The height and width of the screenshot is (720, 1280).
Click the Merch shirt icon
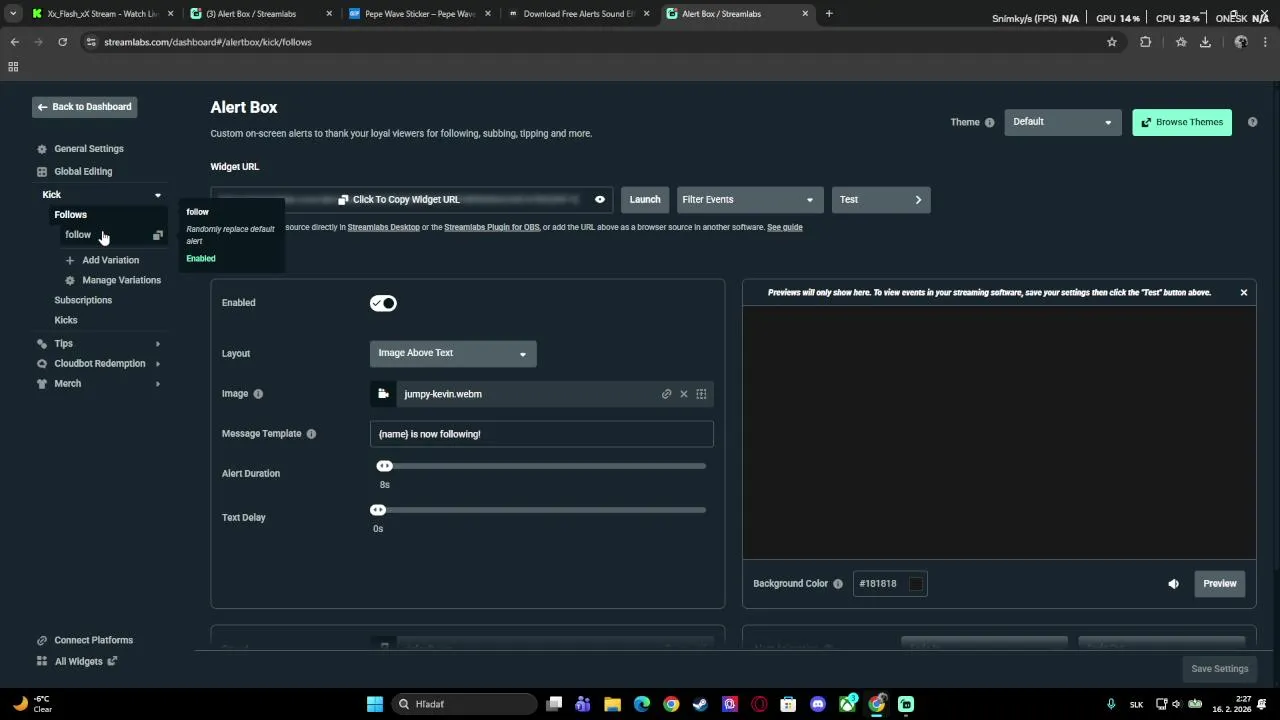click(x=42, y=384)
